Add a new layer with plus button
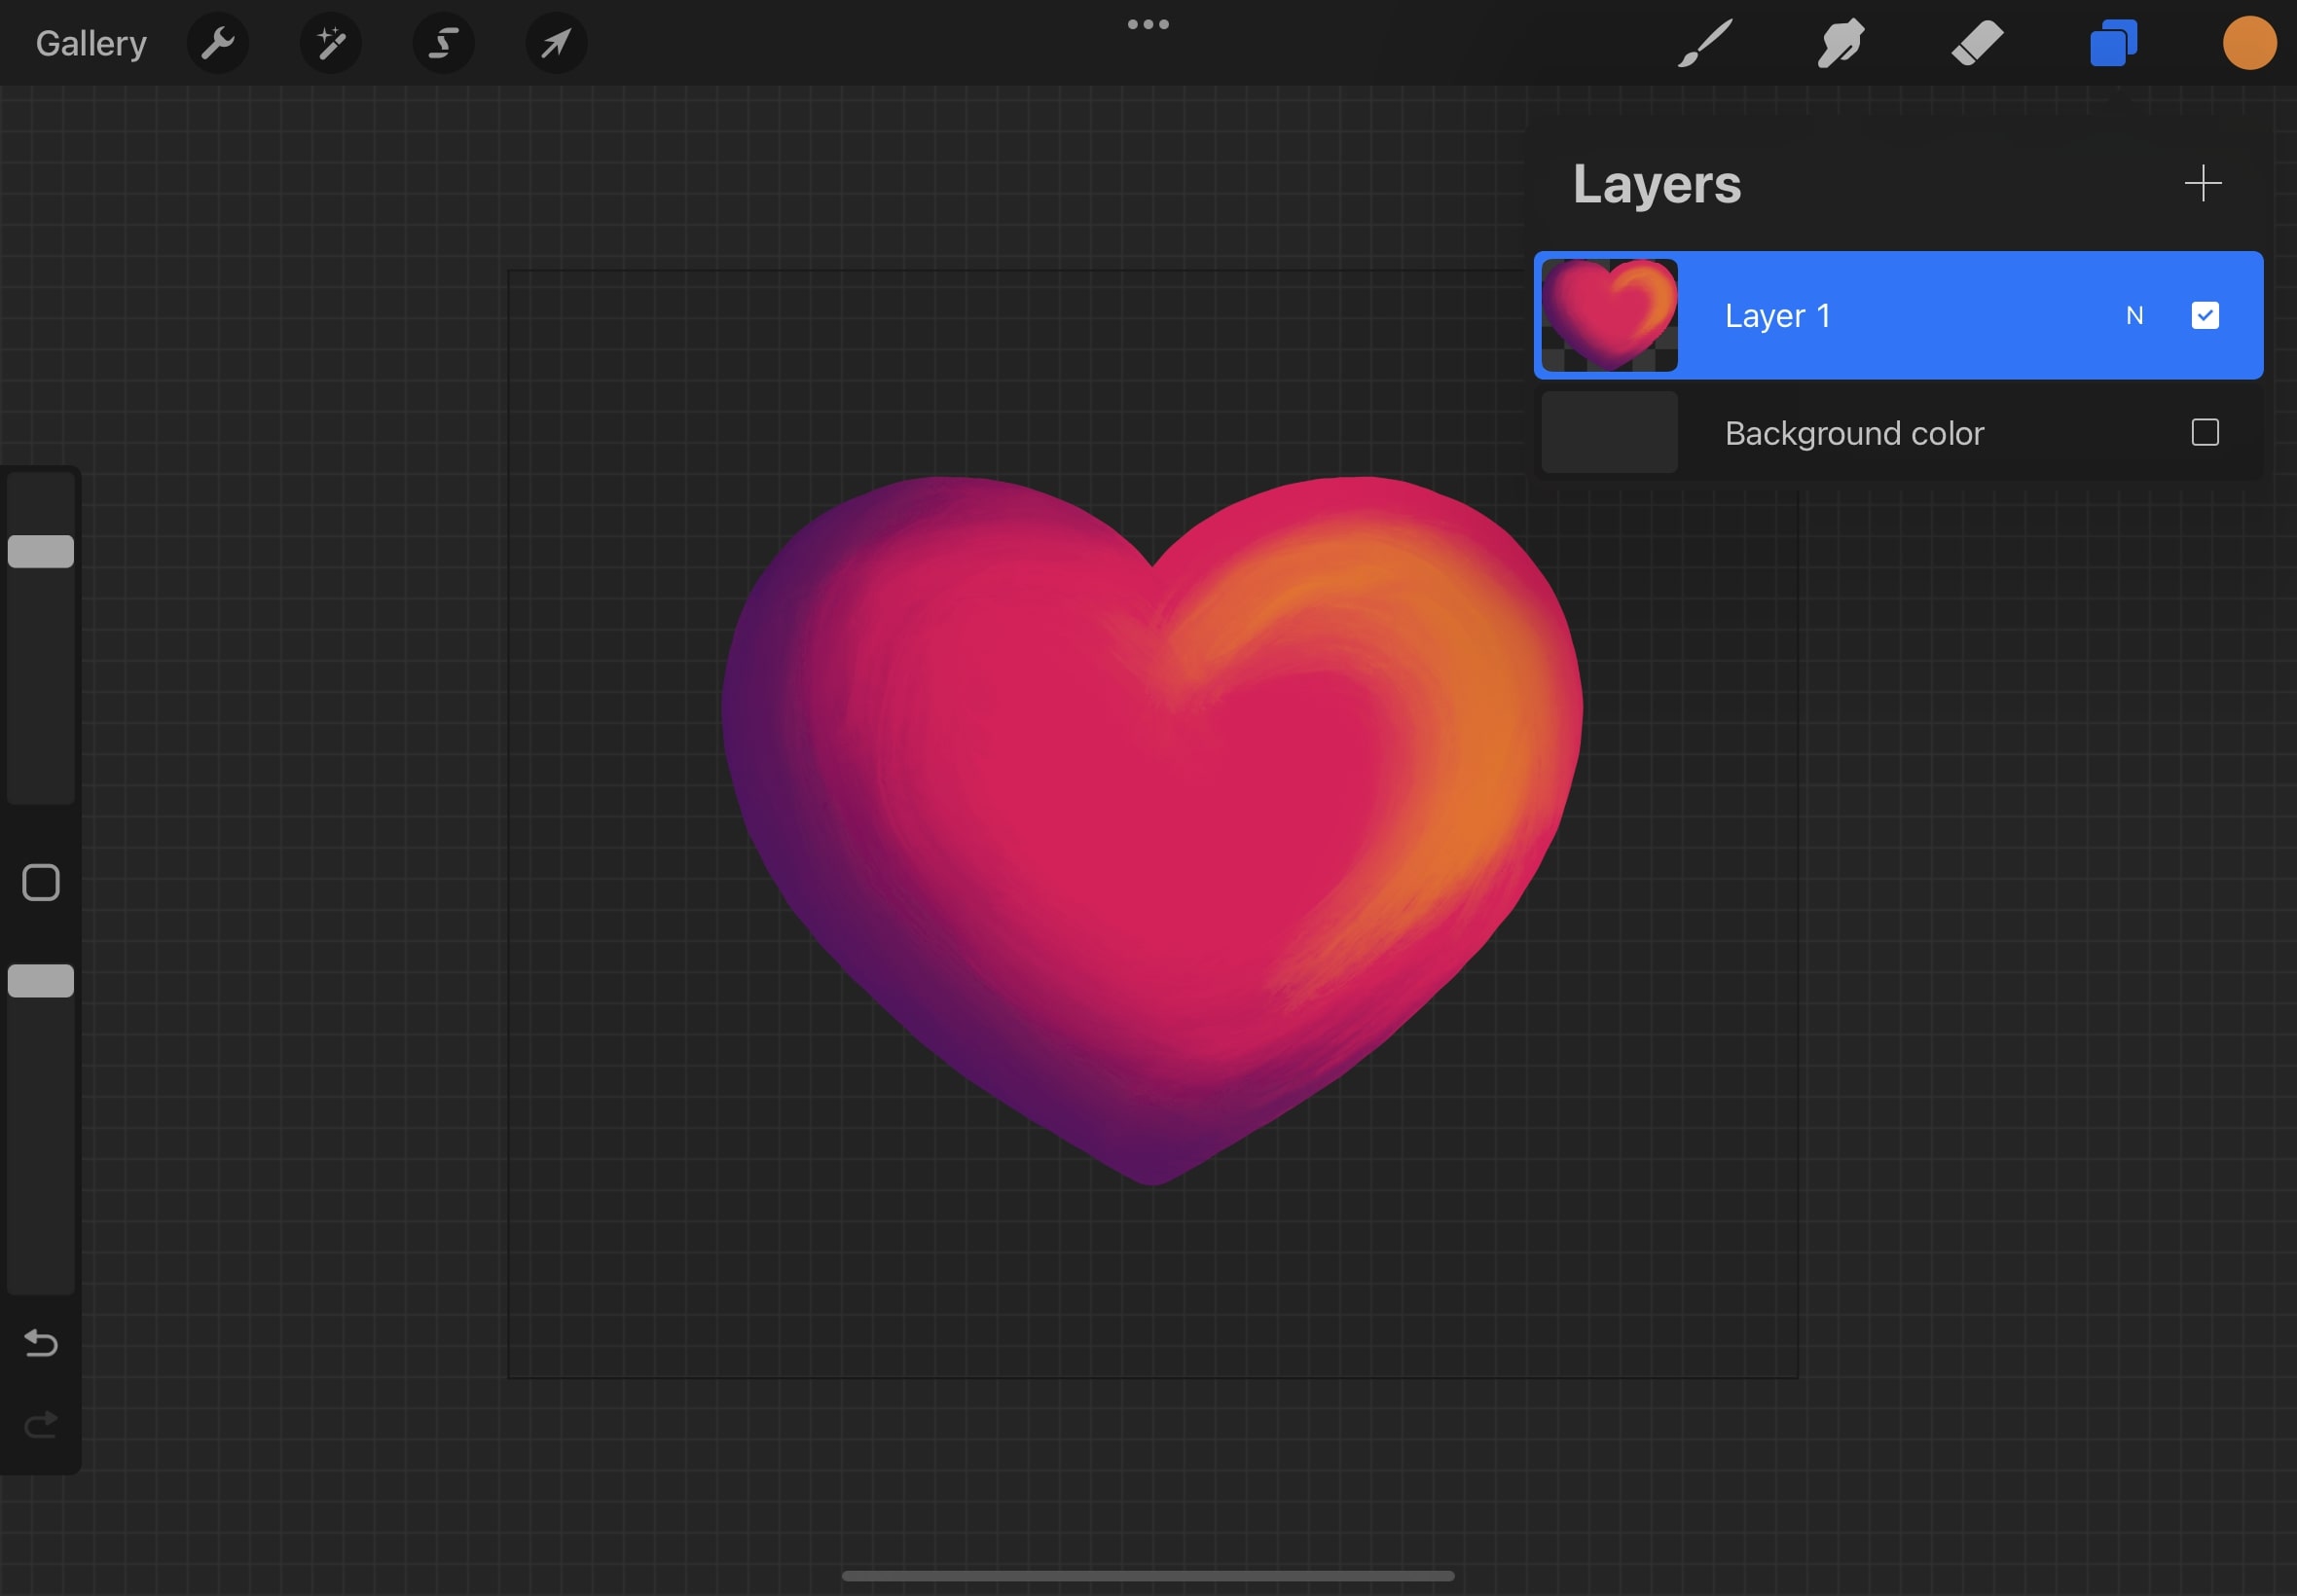This screenshot has width=2297, height=1596. point(2202,184)
